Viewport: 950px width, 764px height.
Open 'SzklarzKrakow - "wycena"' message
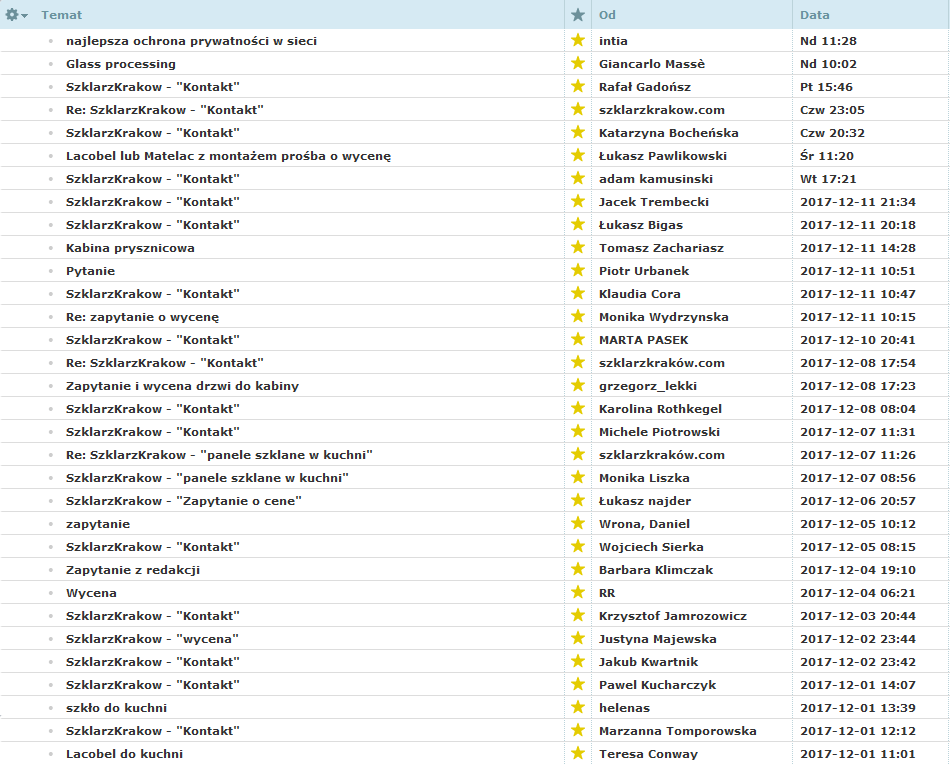(152, 639)
